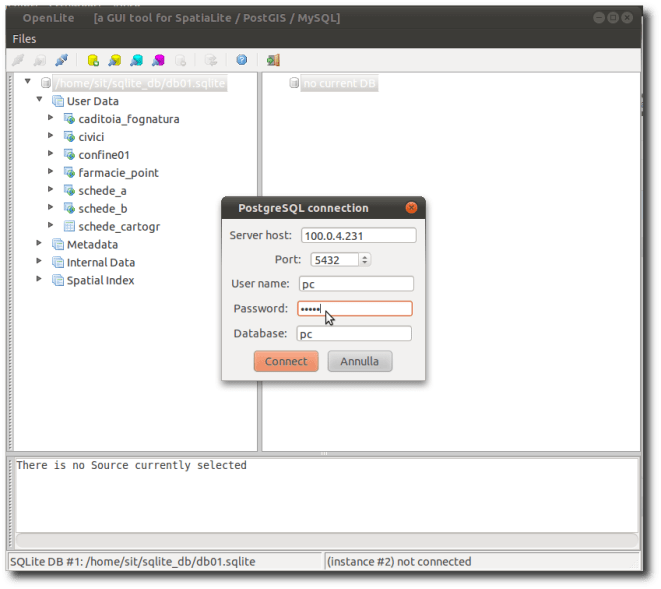Select the Internal Data tree label
The image size is (661, 589).
[x=101, y=263]
